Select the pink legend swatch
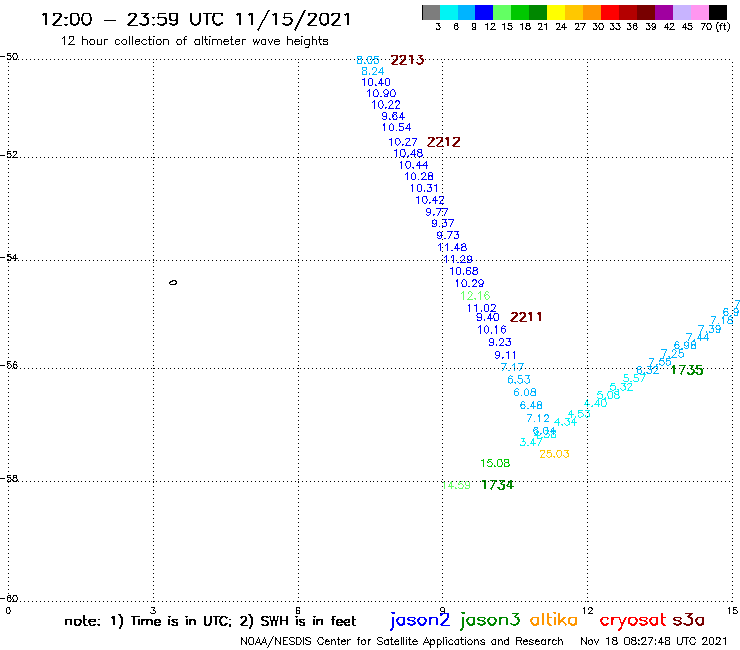The height and width of the screenshot is (650, 740). point(699,13)
